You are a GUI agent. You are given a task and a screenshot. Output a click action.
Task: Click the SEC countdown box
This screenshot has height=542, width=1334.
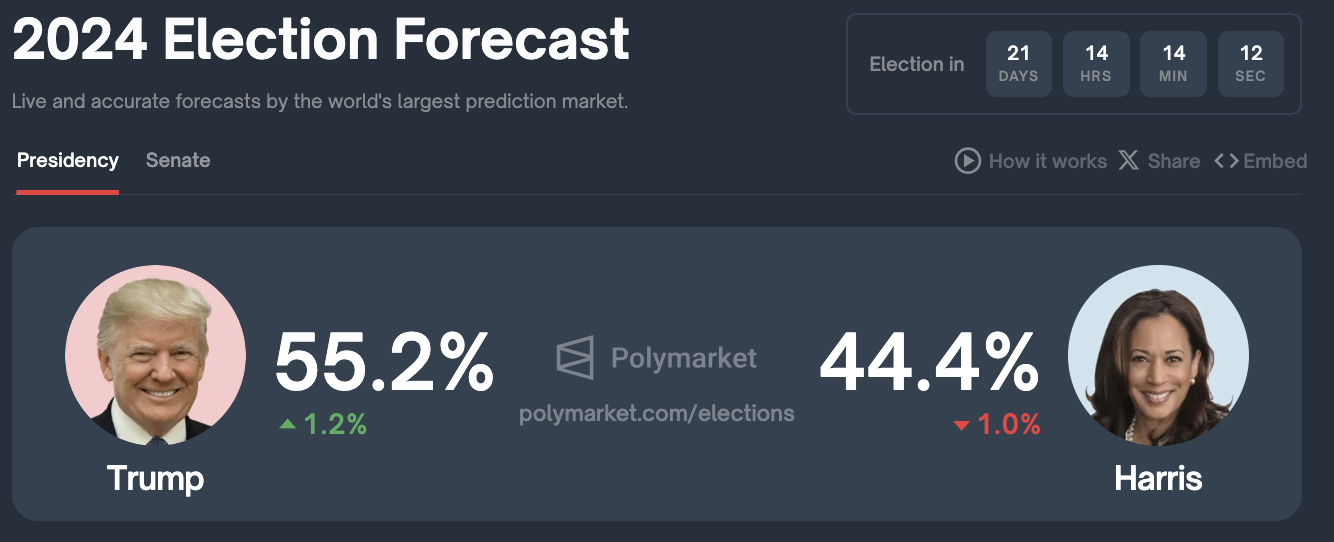[x=1251, y=64]
